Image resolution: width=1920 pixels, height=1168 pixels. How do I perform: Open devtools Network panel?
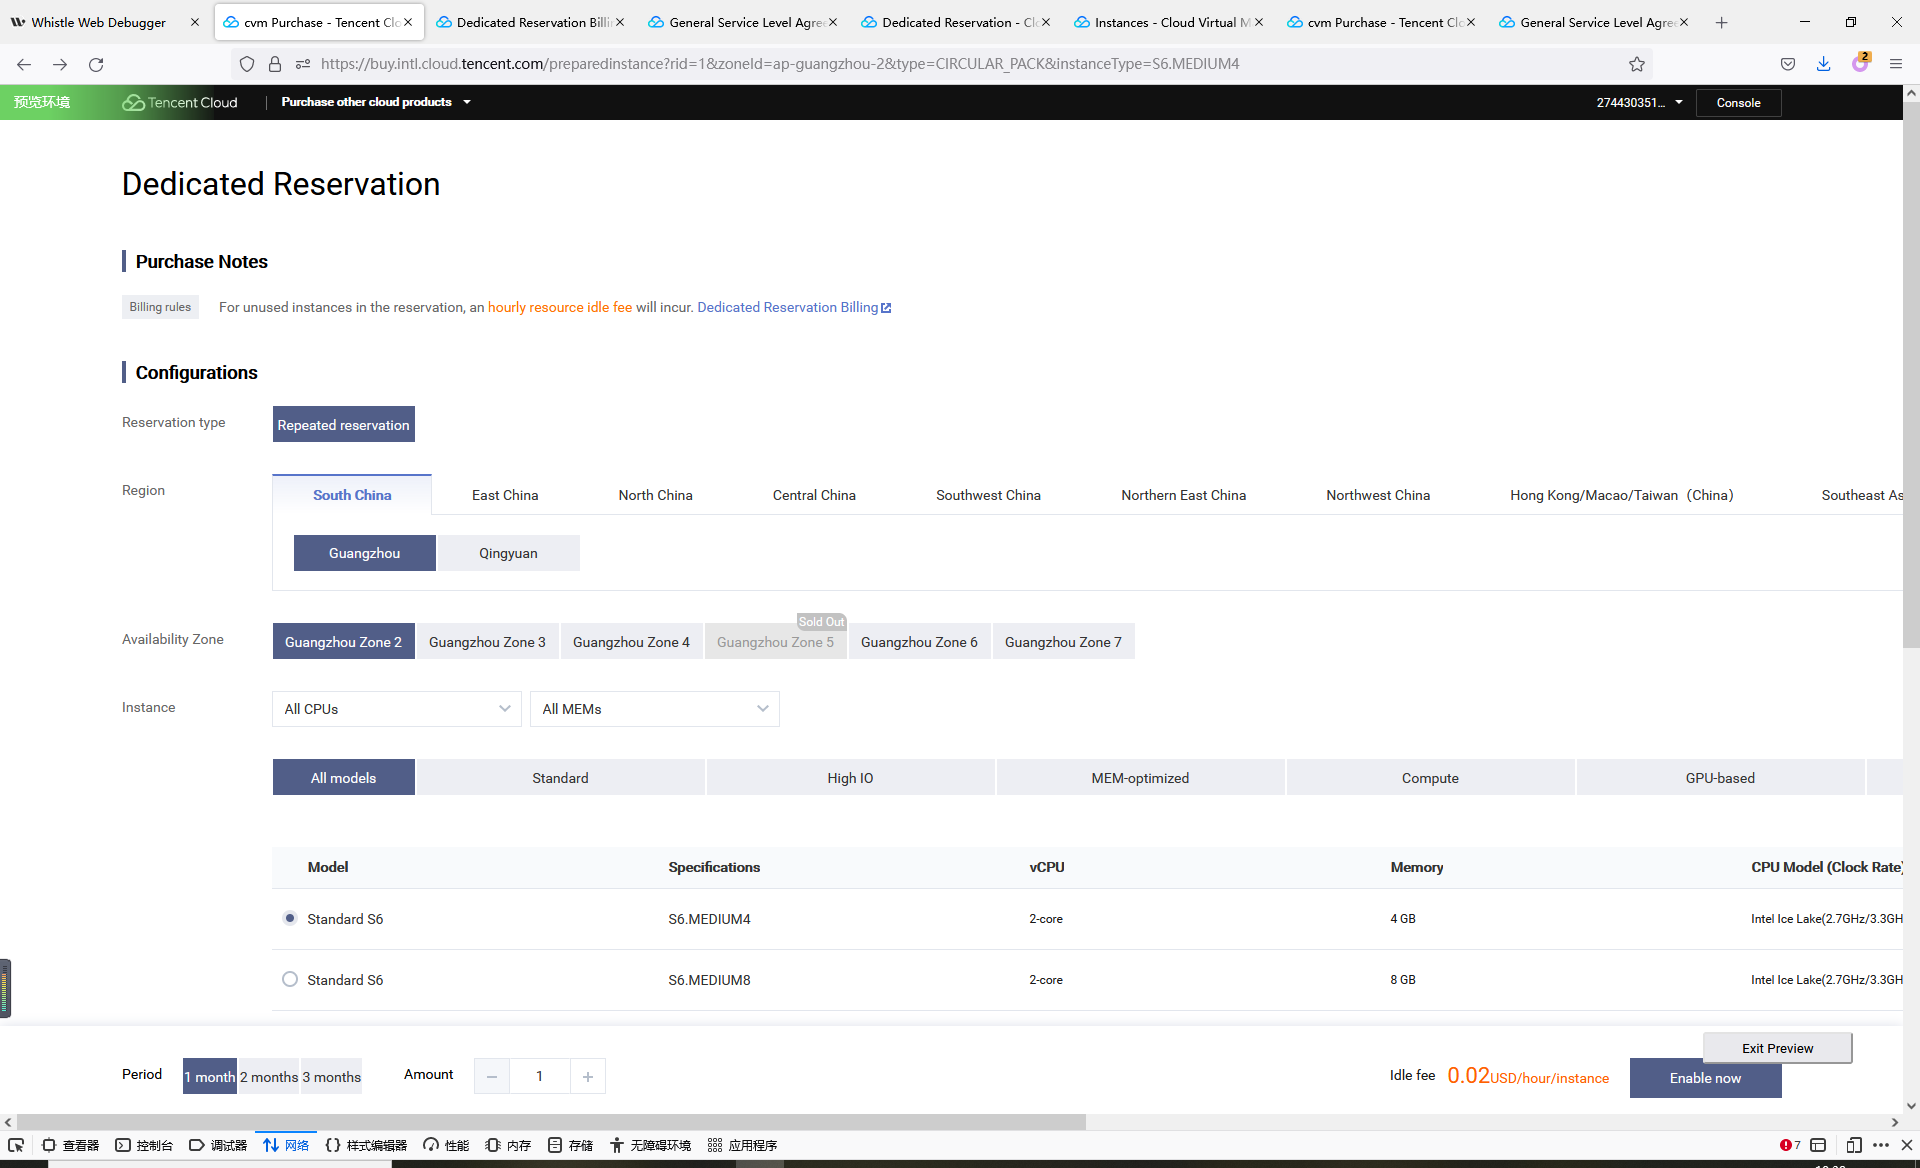tap(286, 1145)
